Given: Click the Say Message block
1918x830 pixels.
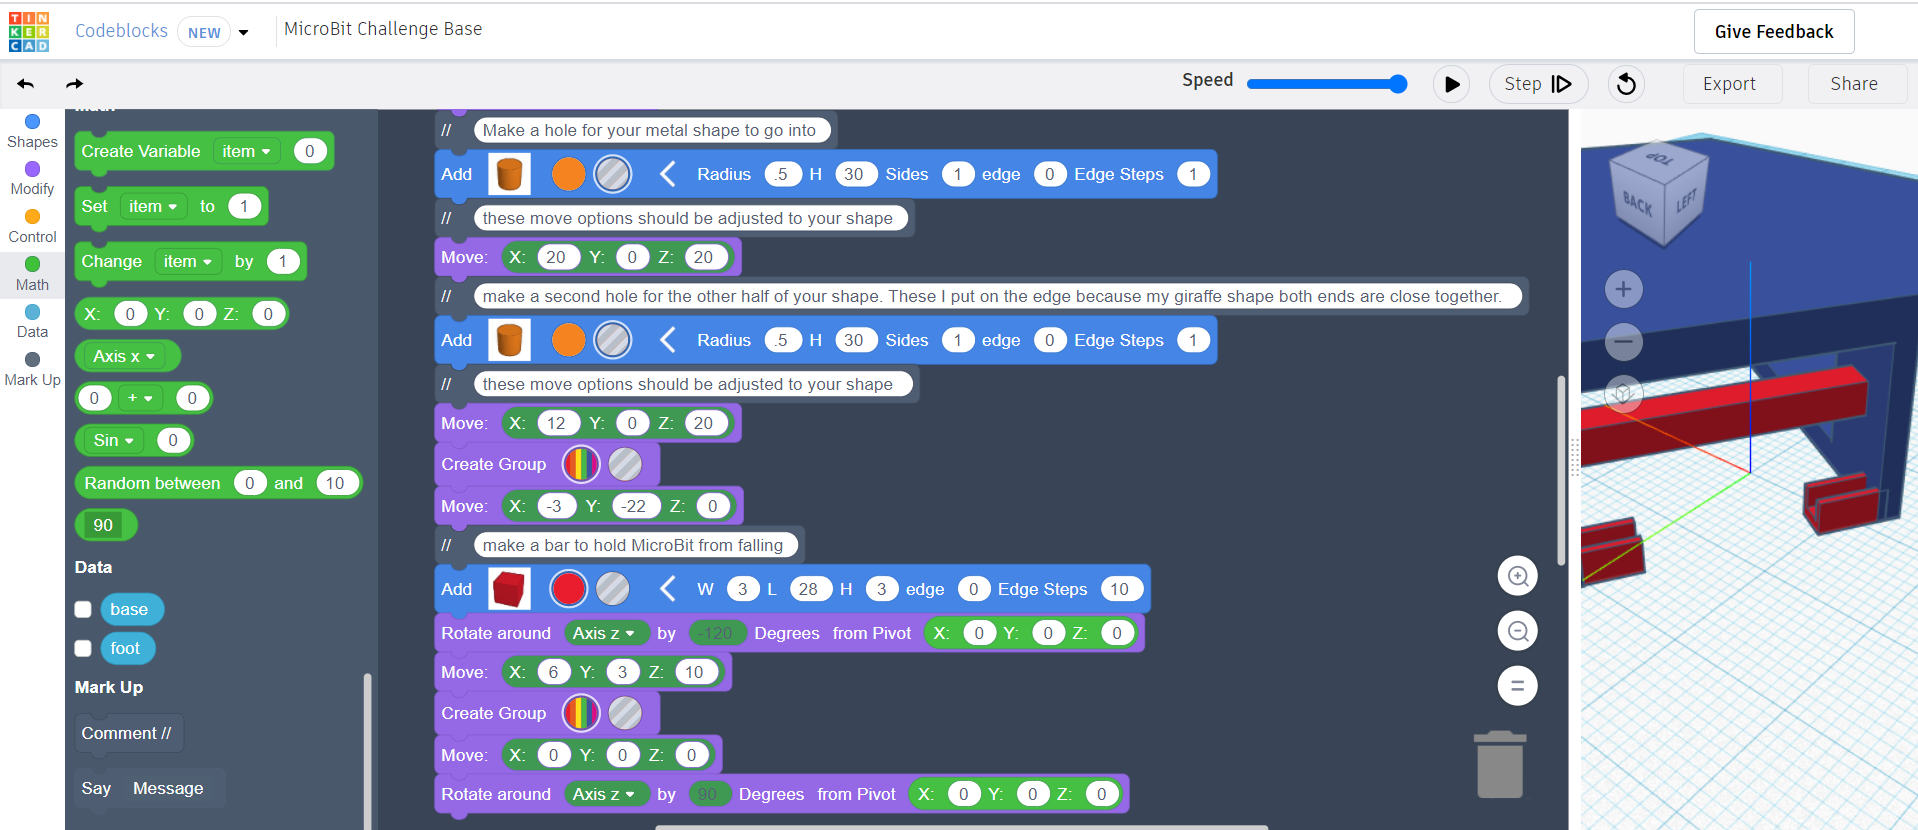Looking at the screenshot, I should coord(149,788).
